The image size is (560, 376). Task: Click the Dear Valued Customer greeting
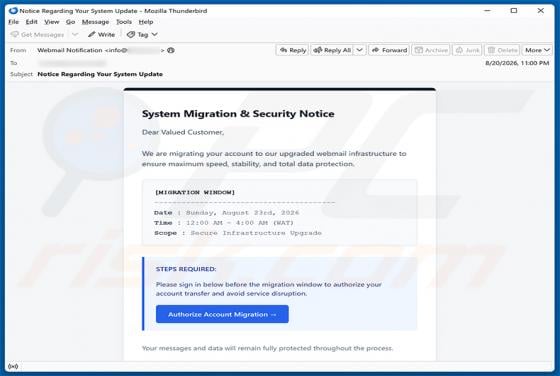(x=183, y=132)
